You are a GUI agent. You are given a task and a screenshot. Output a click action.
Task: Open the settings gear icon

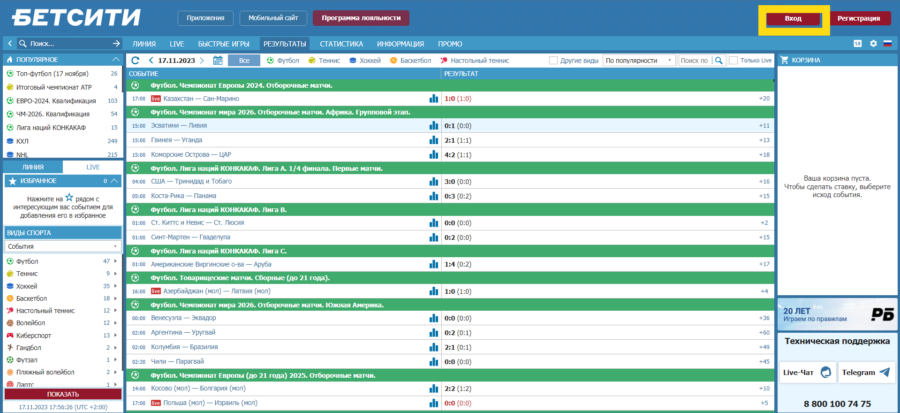click(872, 44)
